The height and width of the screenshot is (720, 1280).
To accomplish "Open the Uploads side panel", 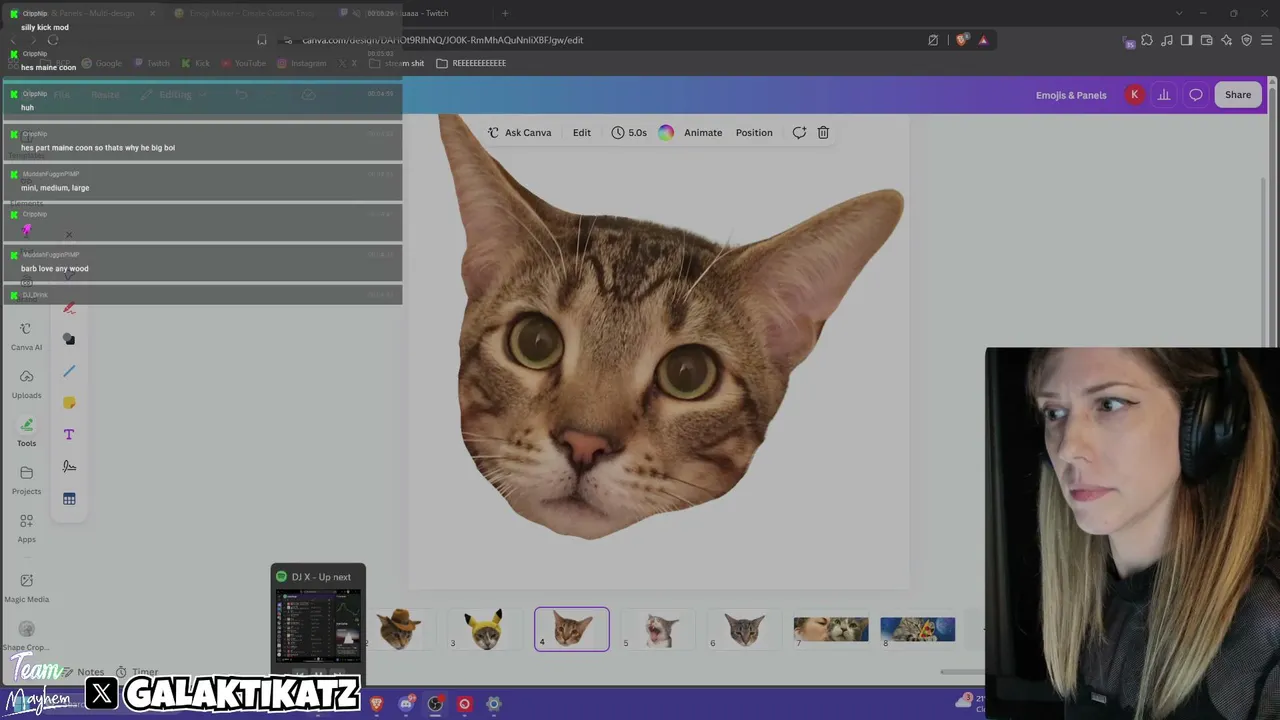I will click(26, 385).
